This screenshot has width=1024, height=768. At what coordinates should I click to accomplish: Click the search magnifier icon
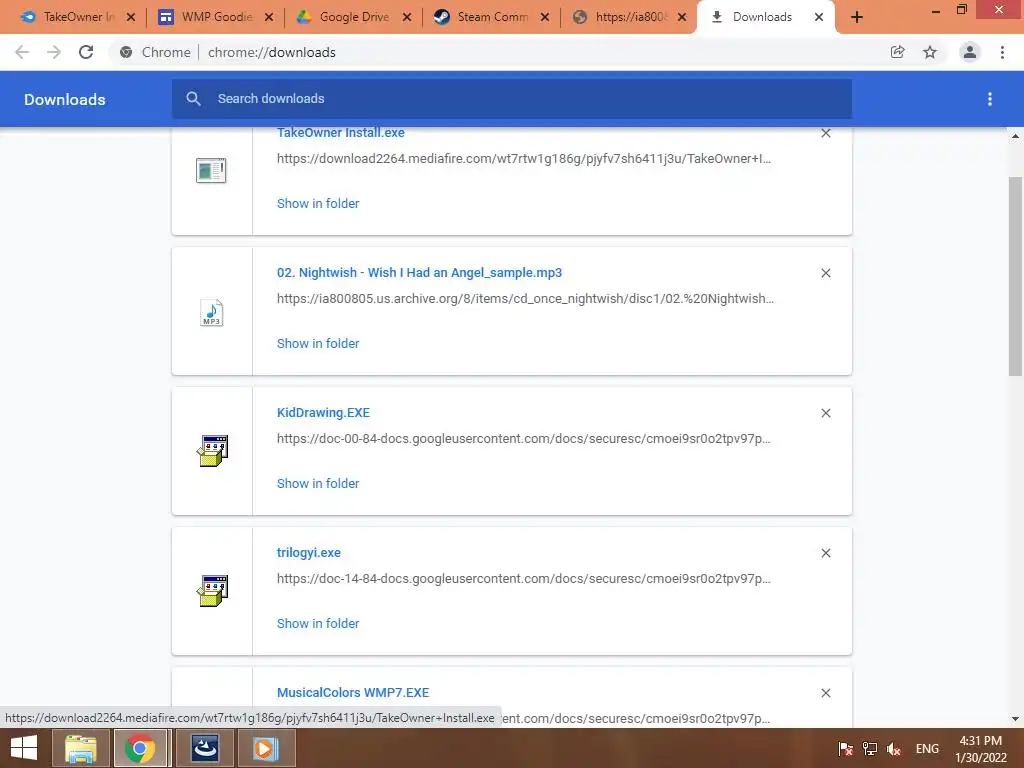pyautogui.click(x=193, y=99)
